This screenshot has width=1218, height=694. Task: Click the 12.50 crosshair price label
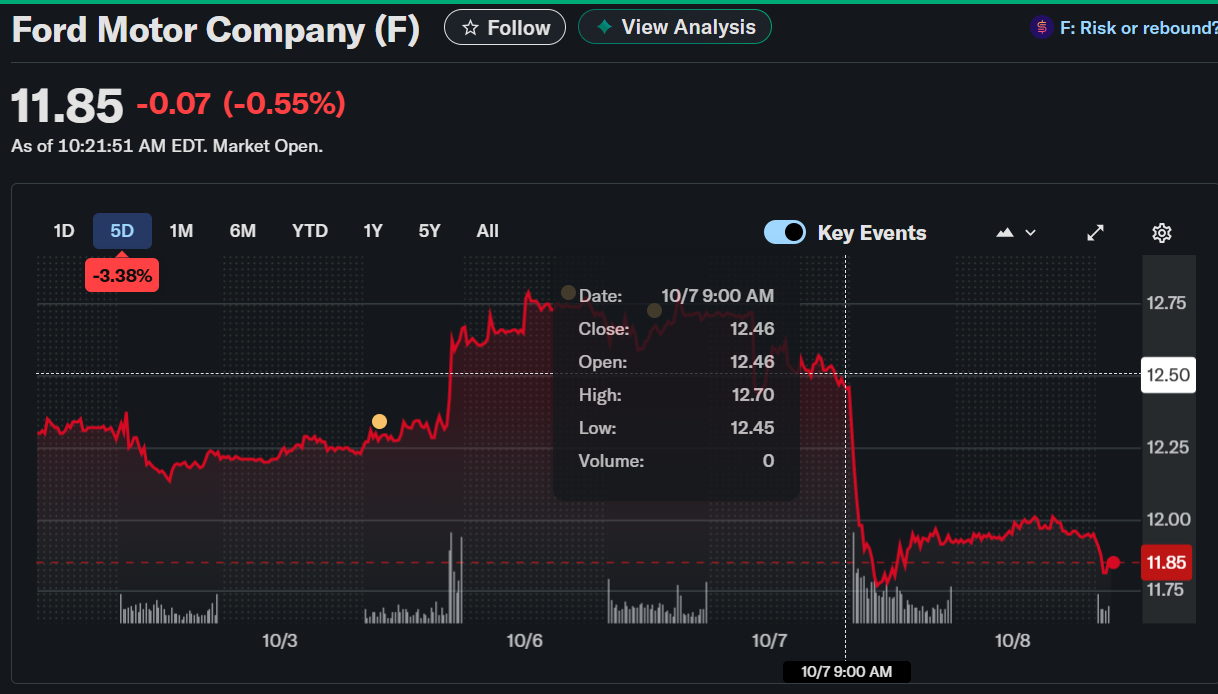pyautogui.click(x=1168, y=375)
